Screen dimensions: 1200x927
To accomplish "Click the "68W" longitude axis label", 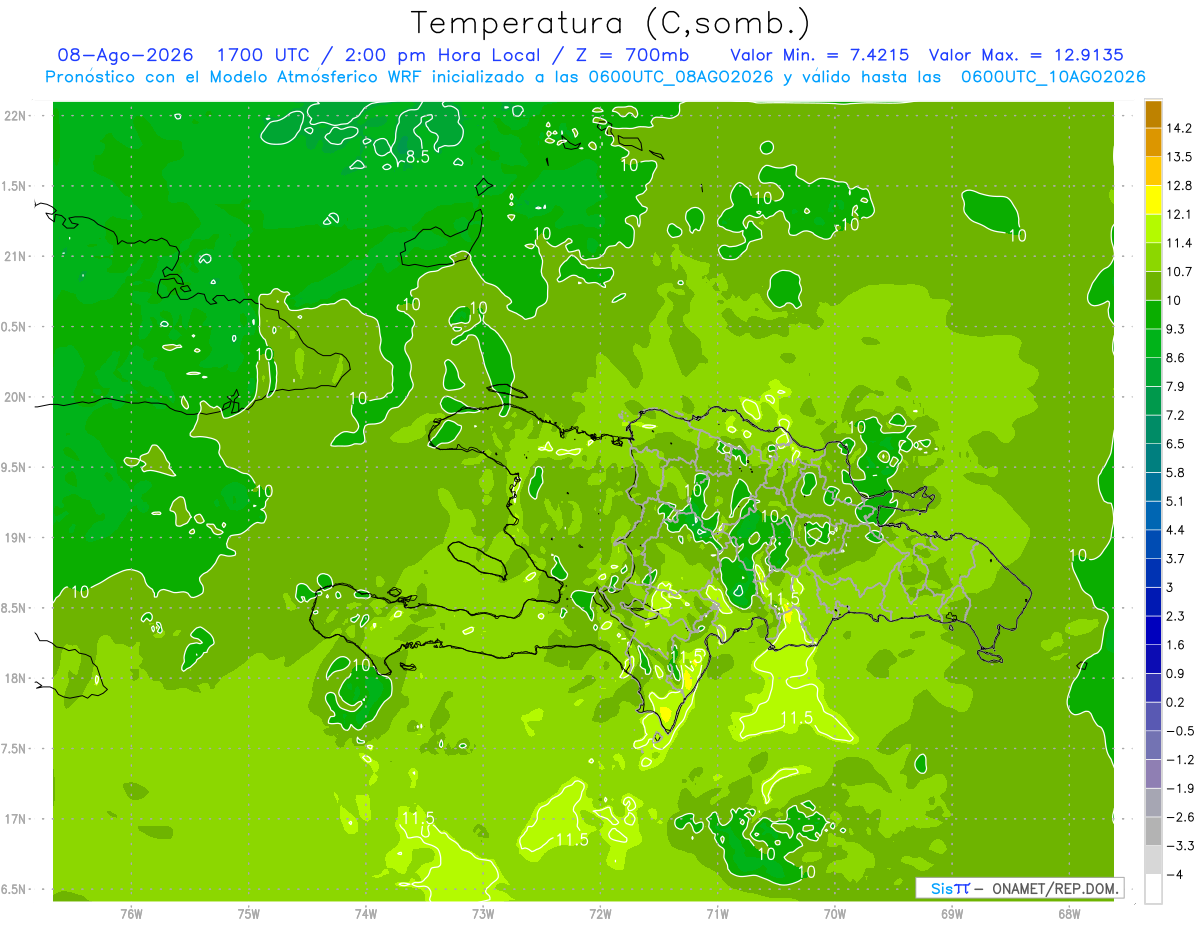I will coord(1069,914).
